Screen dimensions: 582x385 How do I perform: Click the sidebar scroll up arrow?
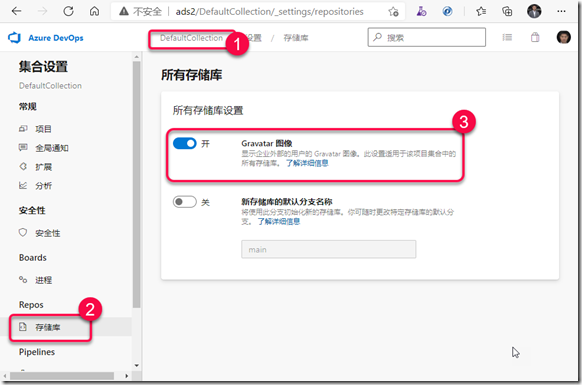pos(136,56)
